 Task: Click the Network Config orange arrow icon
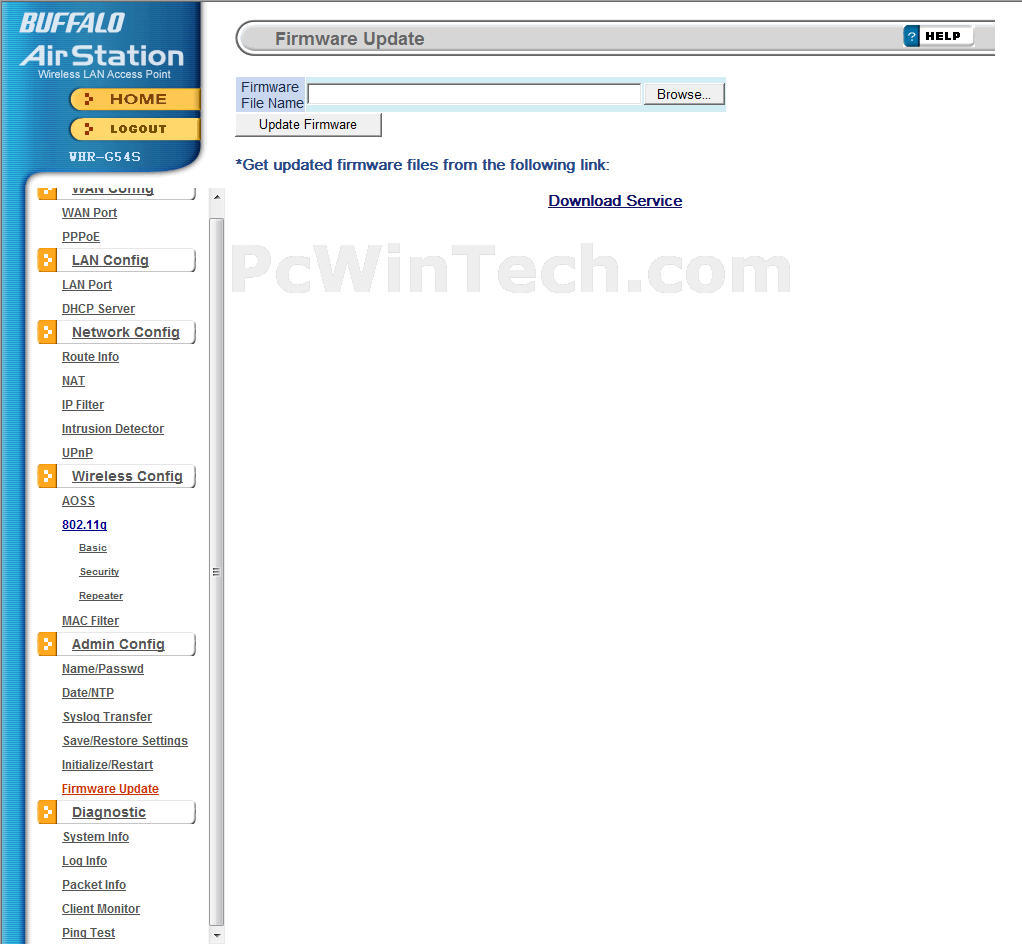(47, 332)
